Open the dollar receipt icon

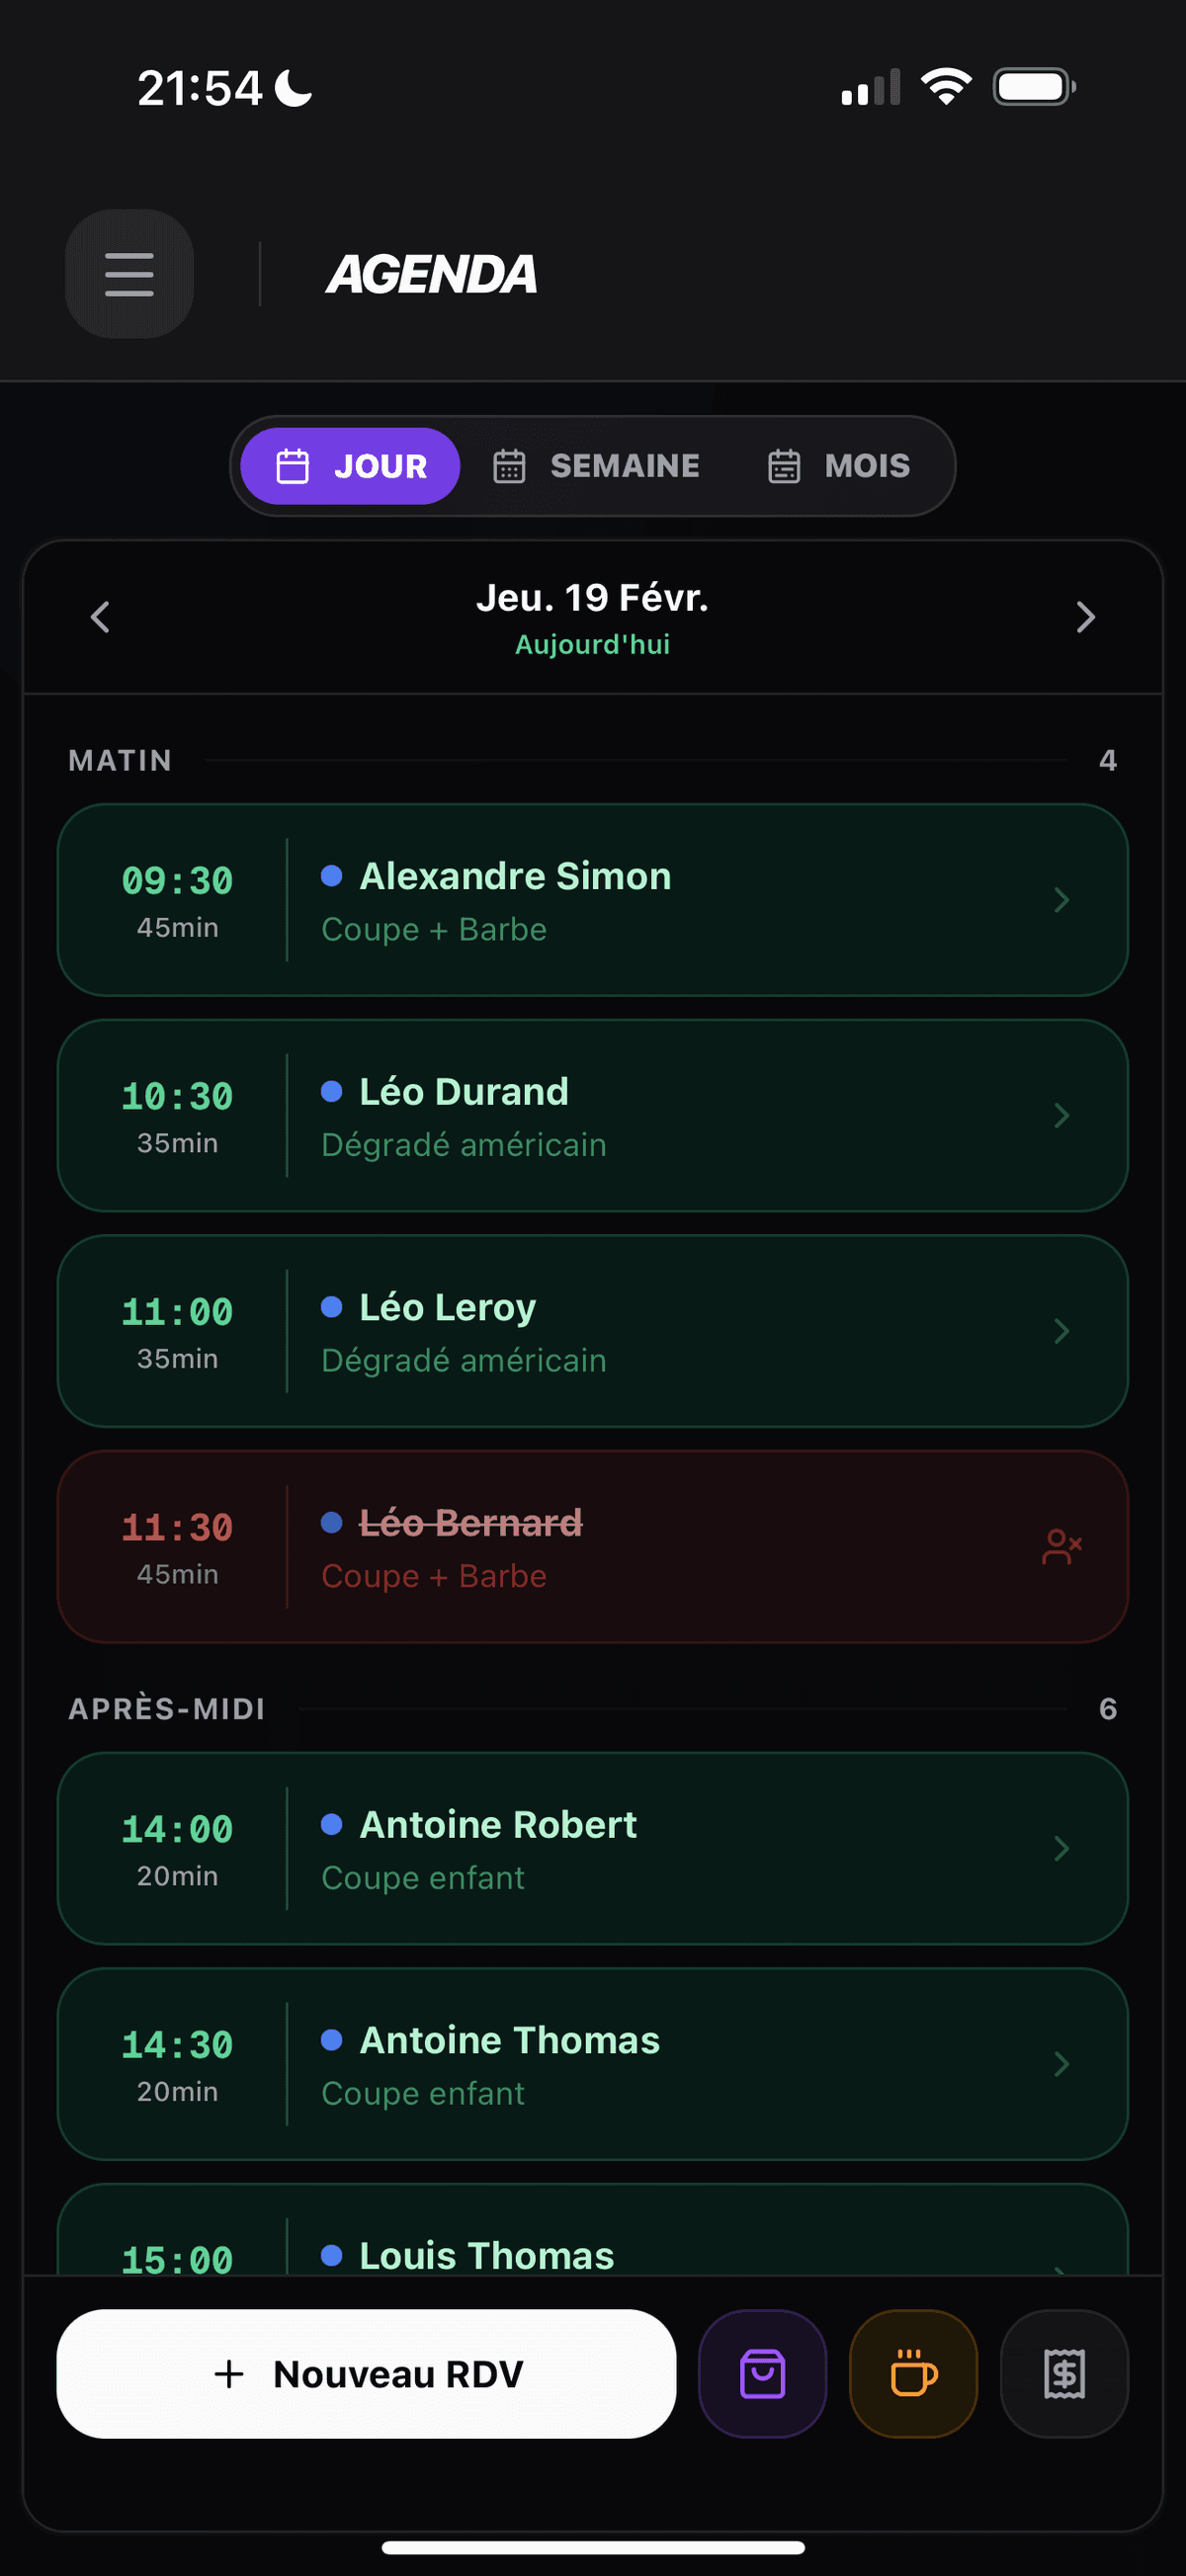[1064, 2373]
